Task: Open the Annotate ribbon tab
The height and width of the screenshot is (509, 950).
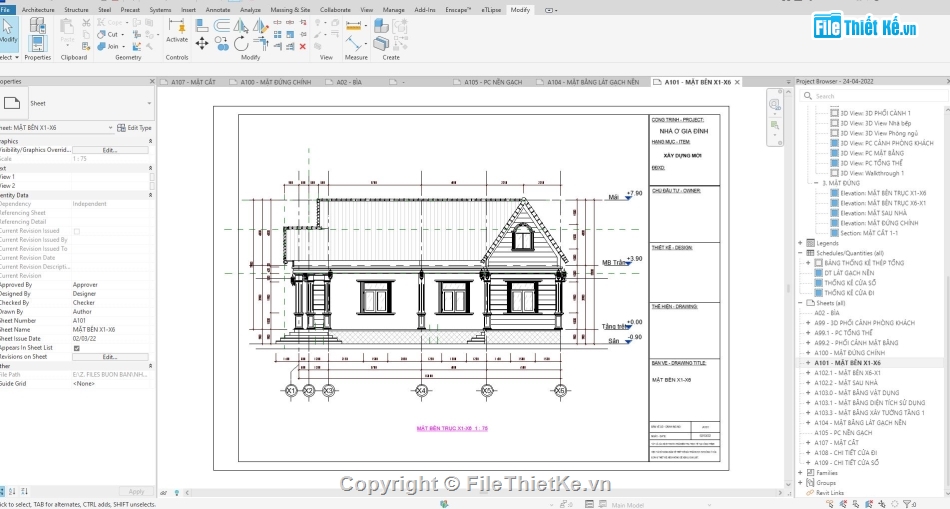Action: click(x=218, y=10)
